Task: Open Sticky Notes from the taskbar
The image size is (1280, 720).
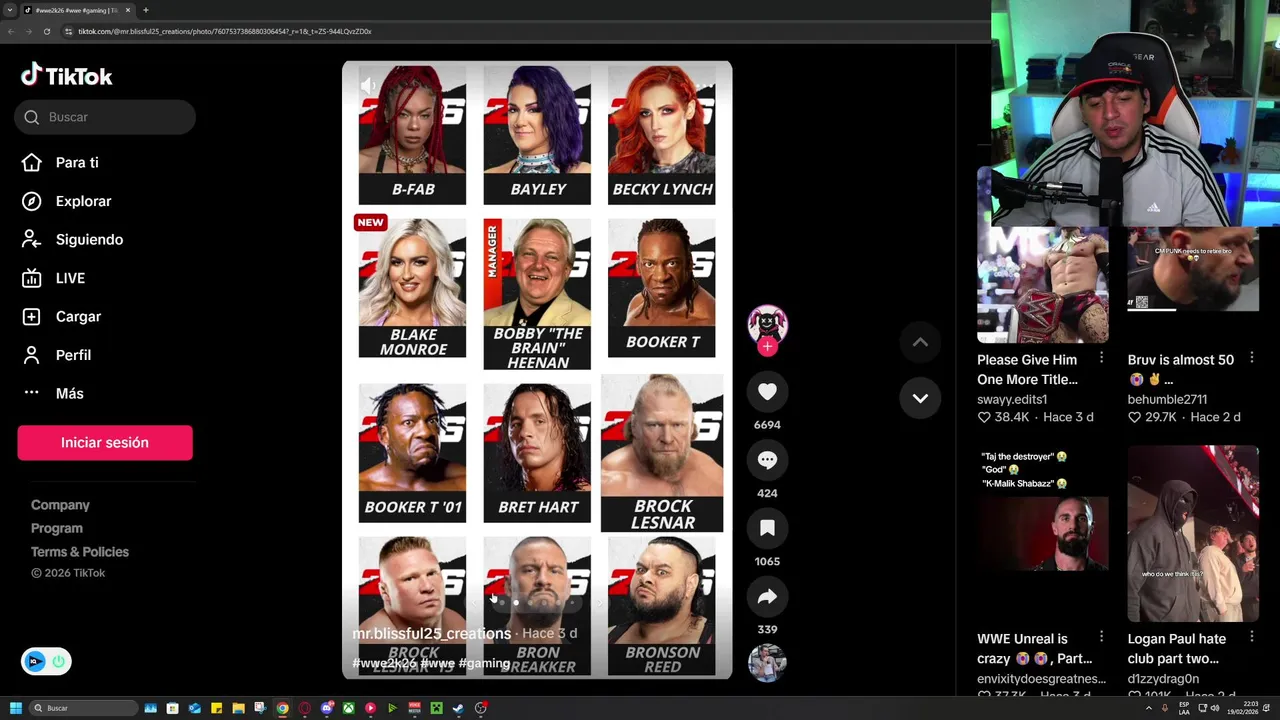Action: click(x=216, y=708)
